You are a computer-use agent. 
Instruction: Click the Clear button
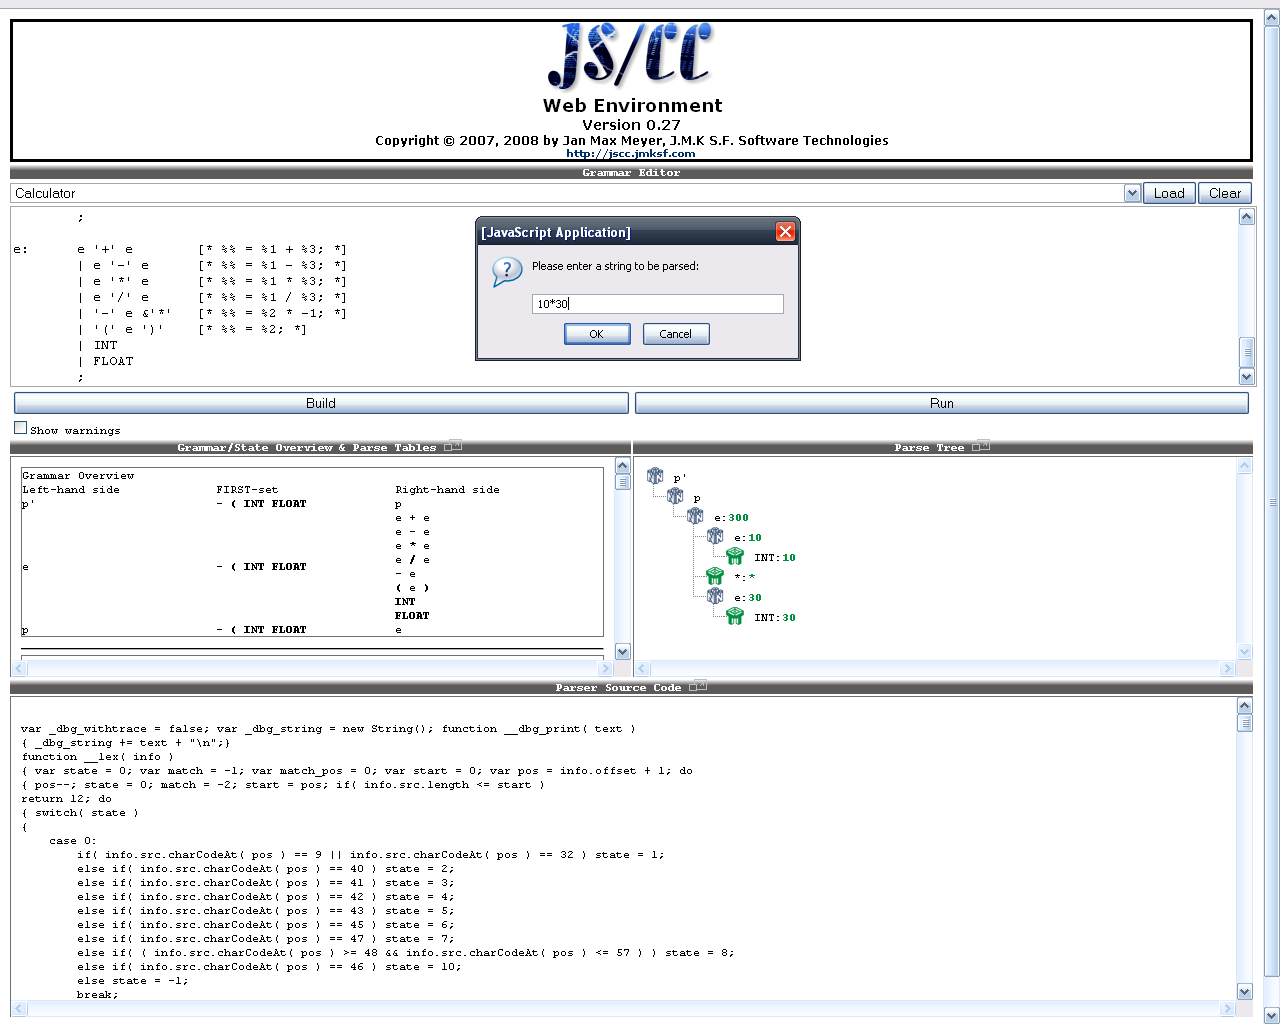click(x=1224, y=193)
